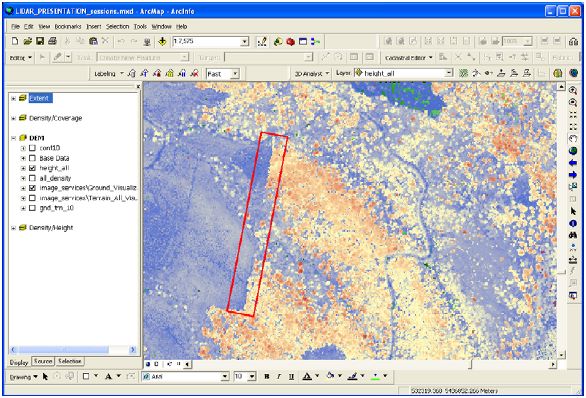Turn on the all_density layer
The height and width of the screenshot is (398, 586).
33,178
